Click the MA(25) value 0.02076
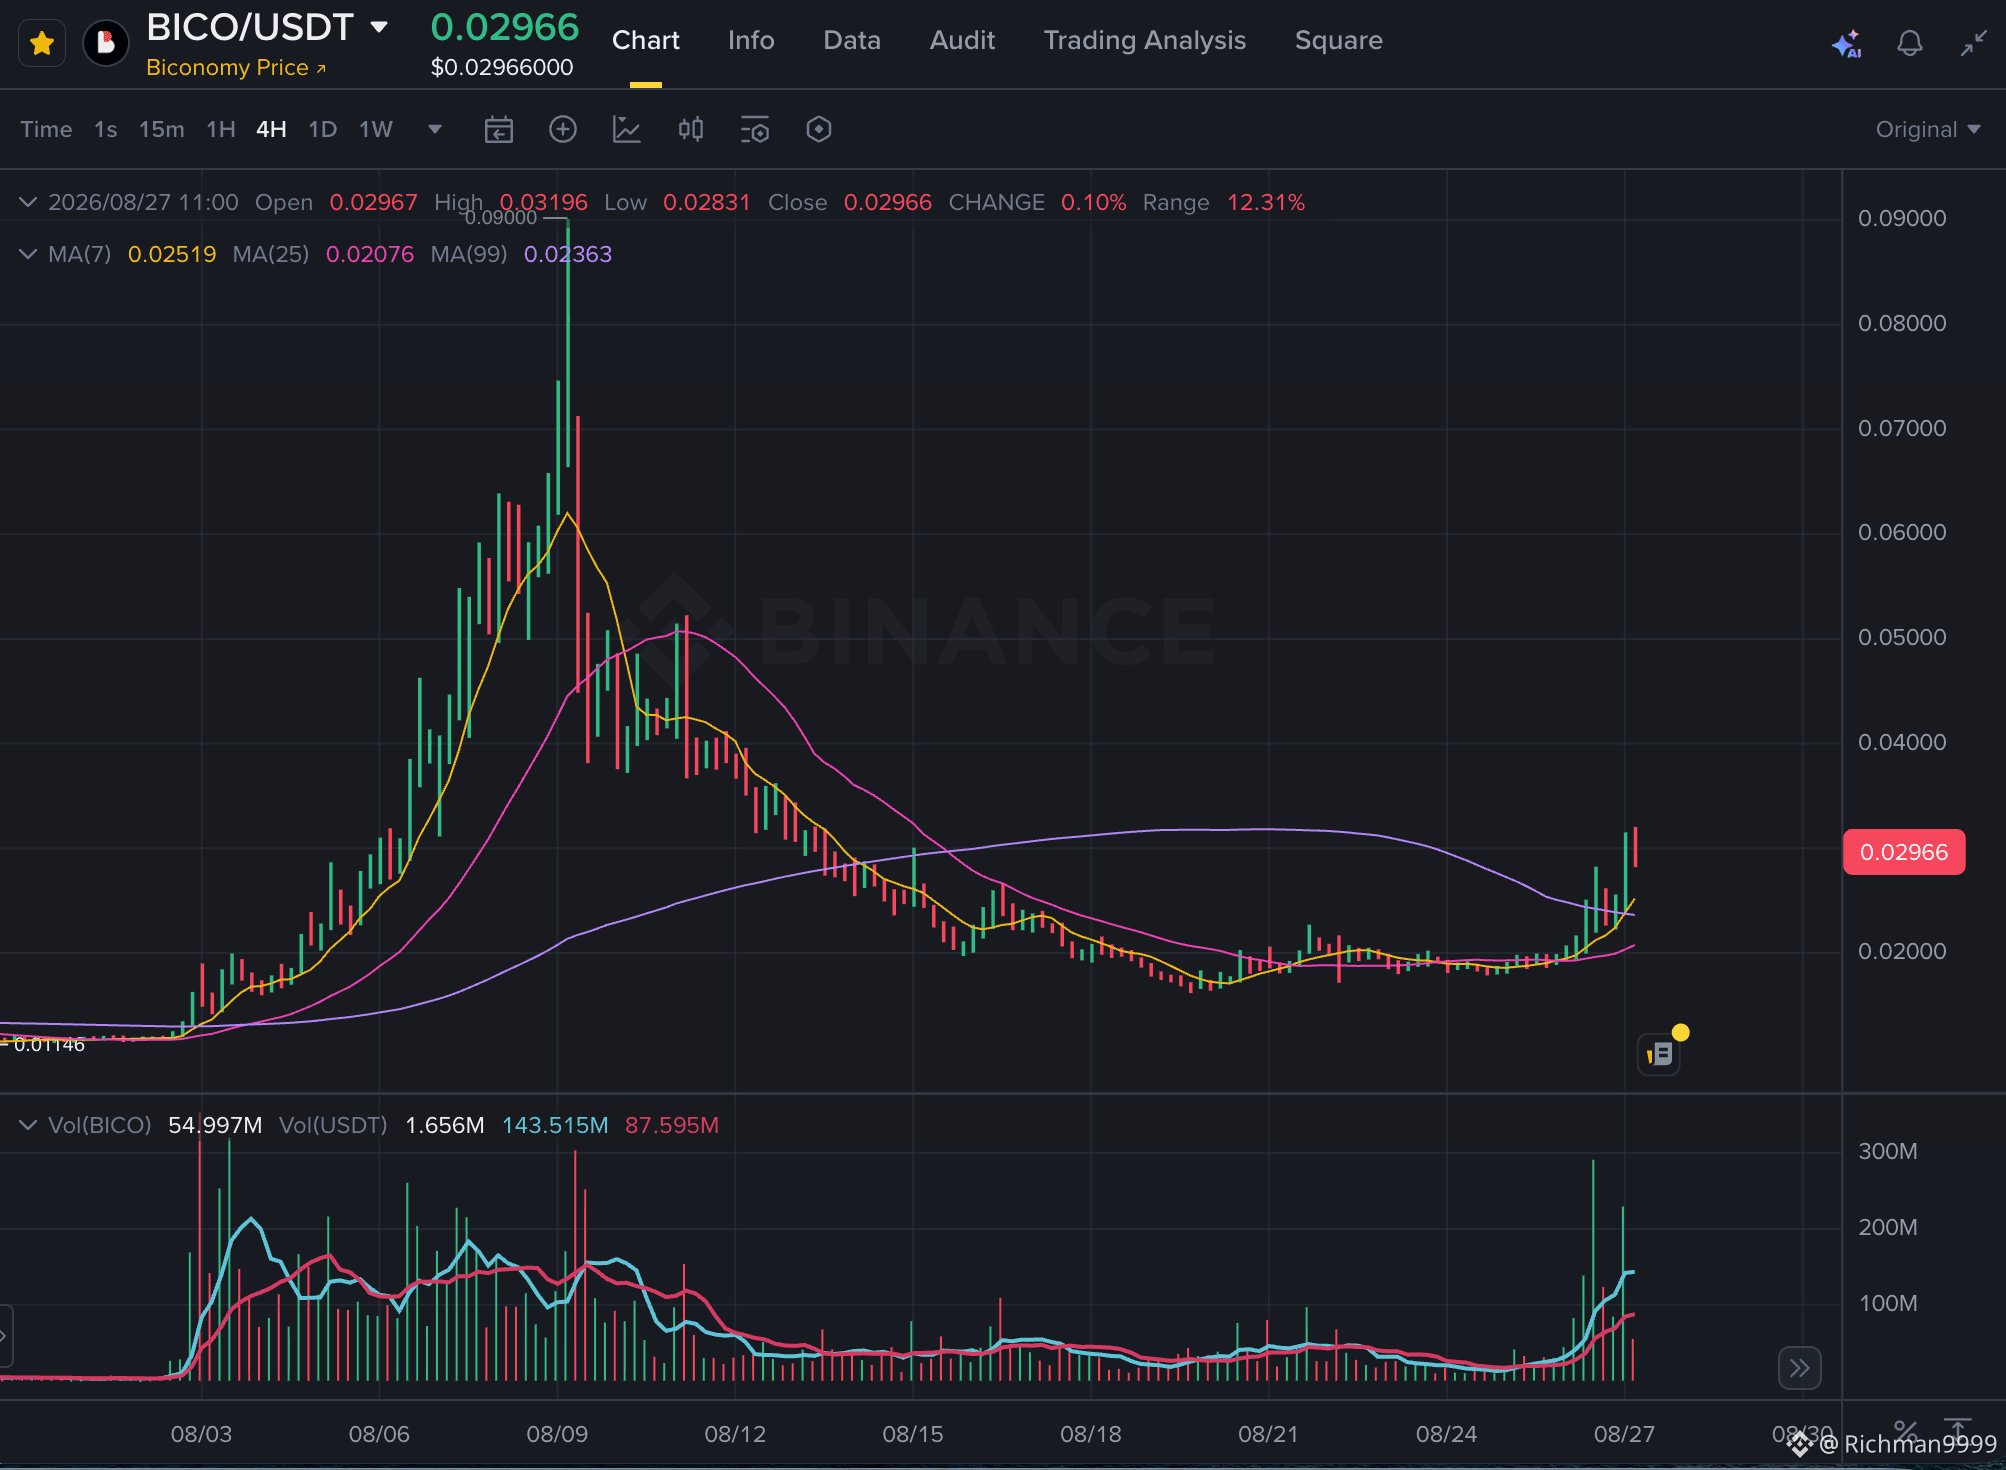The height and width of the screenshot is (1470, 2006). 370,254
